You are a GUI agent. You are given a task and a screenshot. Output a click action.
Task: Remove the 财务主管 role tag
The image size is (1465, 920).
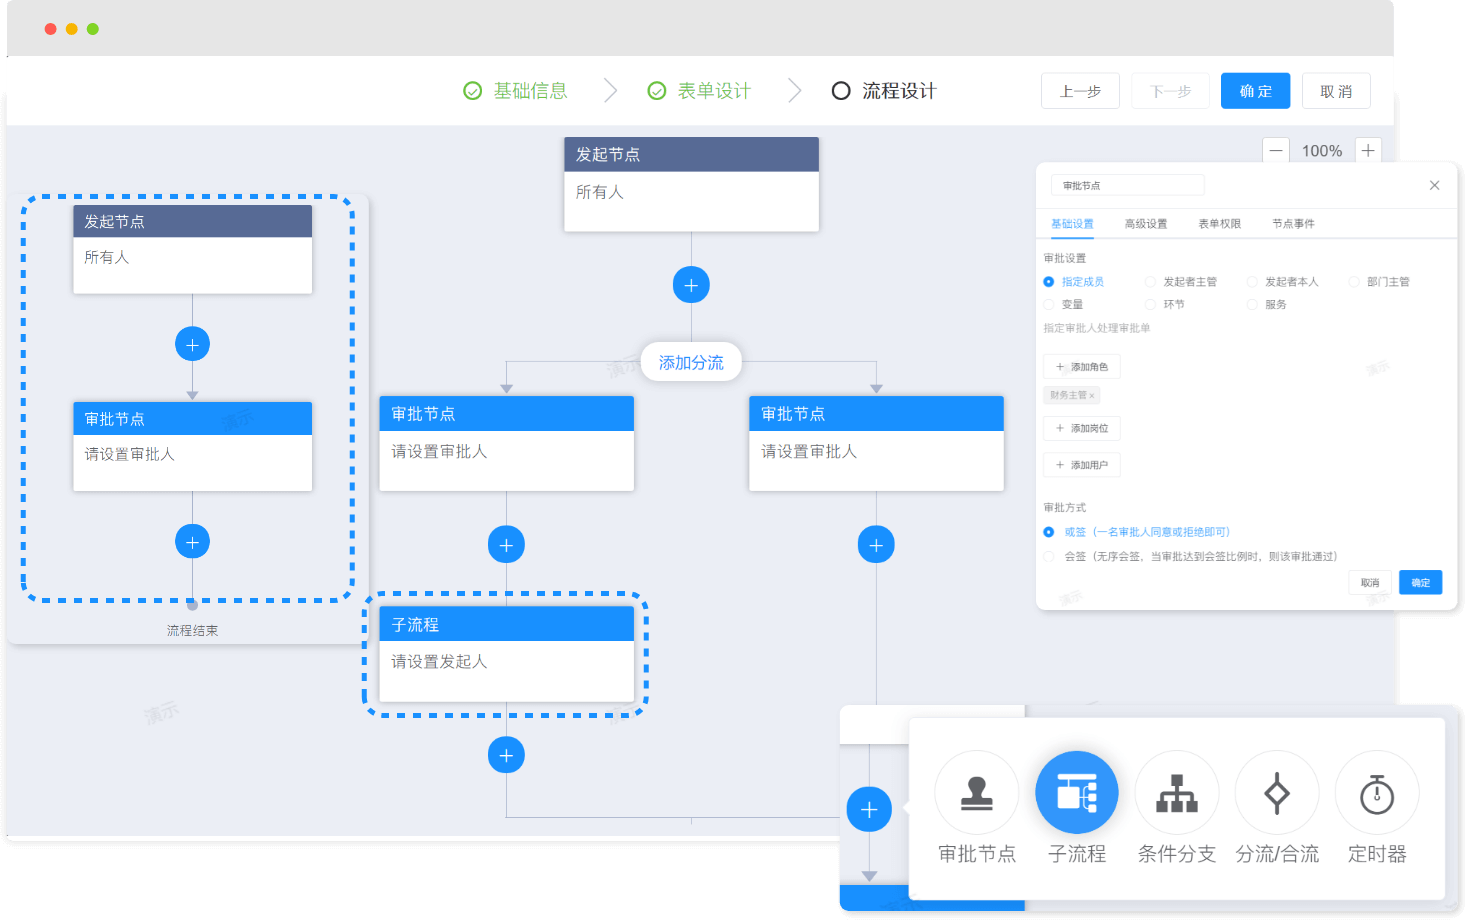[x=1092, y=396]
